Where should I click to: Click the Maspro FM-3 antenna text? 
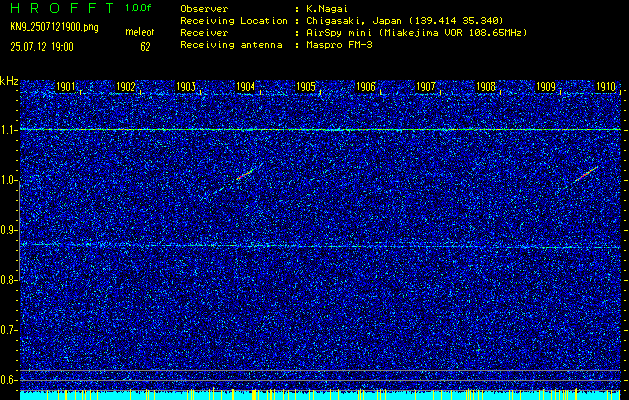pos(339,45)
